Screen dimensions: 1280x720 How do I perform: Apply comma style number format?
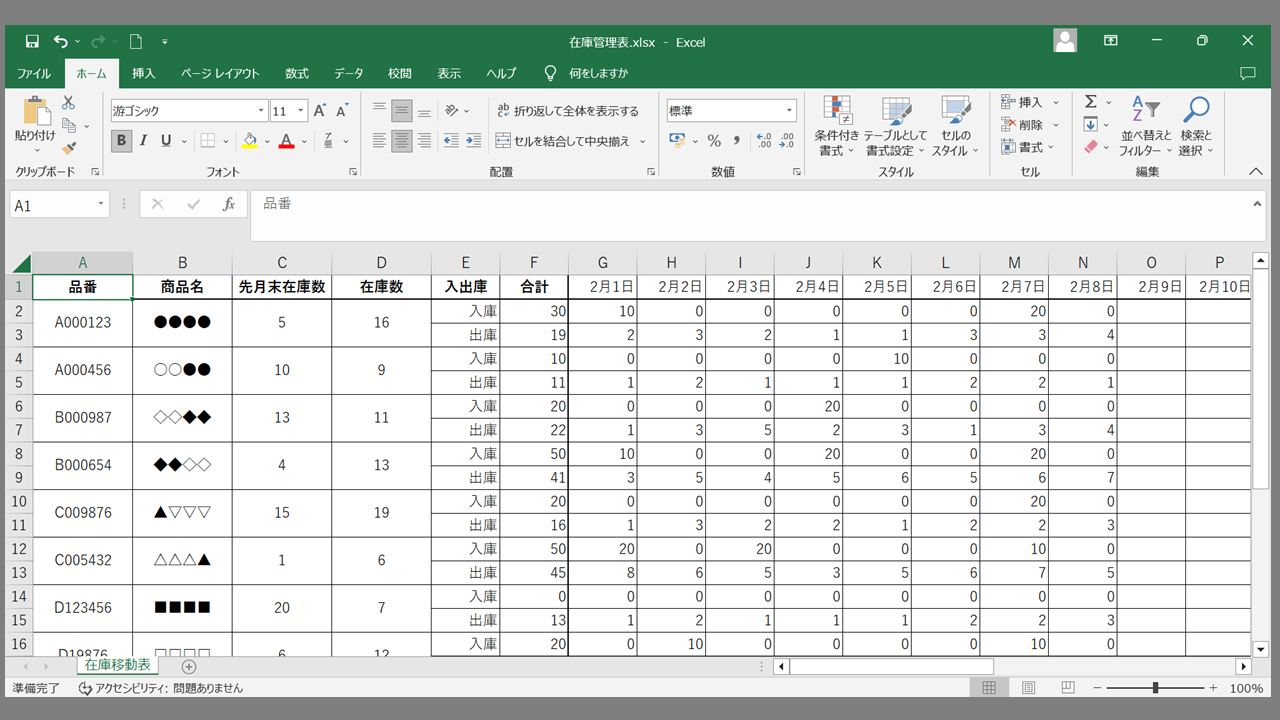[737, 141]
